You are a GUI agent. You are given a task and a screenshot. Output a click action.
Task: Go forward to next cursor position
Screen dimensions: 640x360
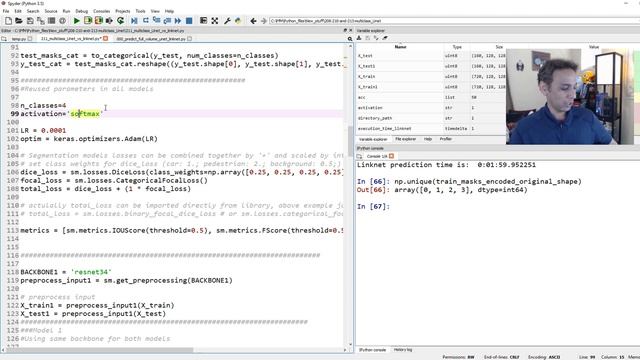tap(264, 20)
